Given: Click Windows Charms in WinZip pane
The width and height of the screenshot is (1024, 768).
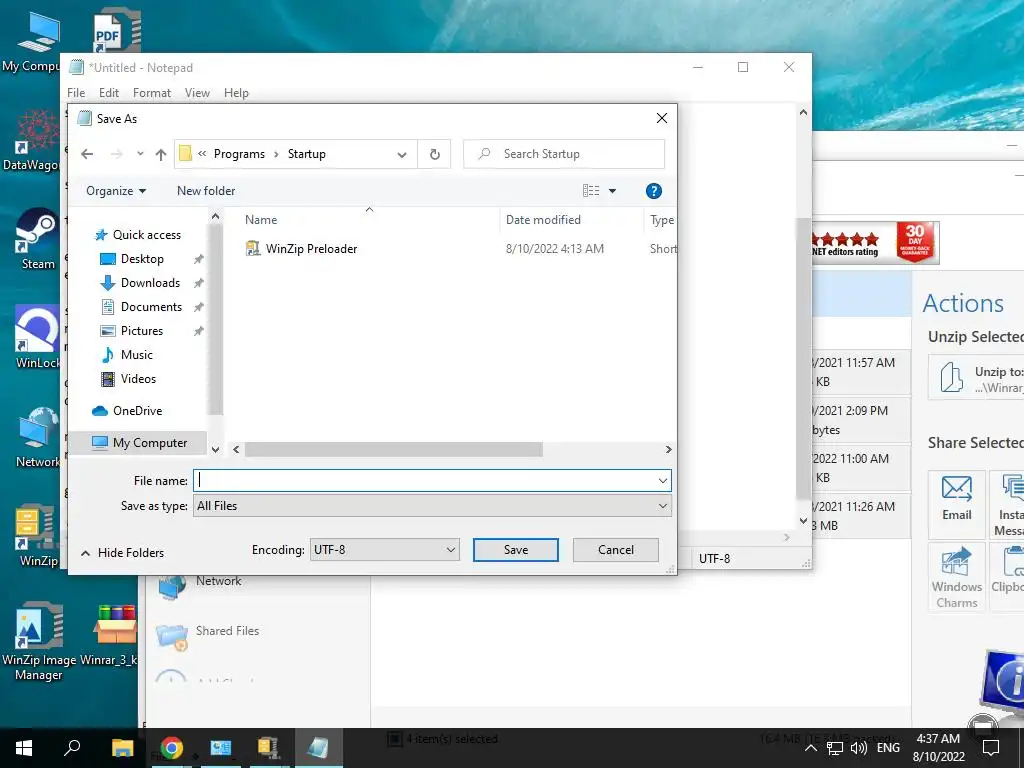Looking at the screenshot, I should (957, 577).
